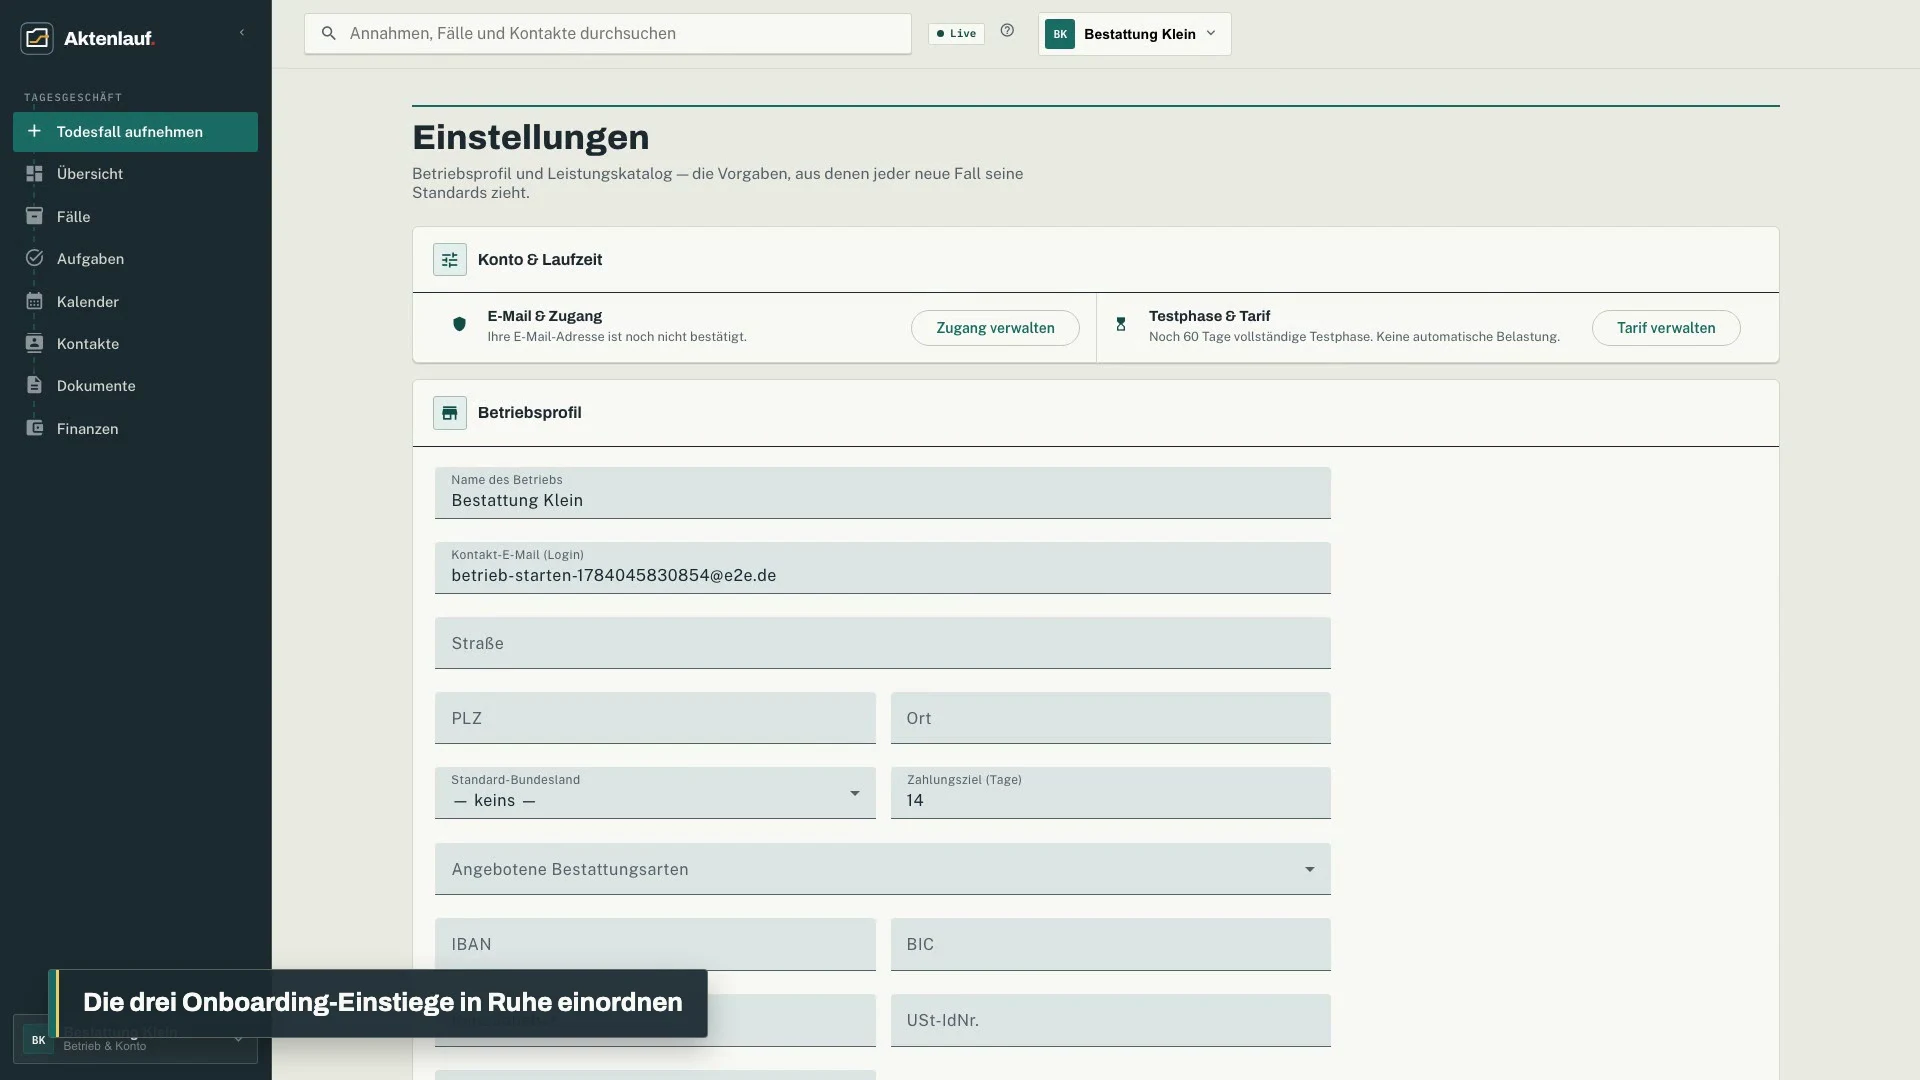1920x1080 pixels.
Task: Click the Kalender icon in sidebar
Action: click(34, 301)
